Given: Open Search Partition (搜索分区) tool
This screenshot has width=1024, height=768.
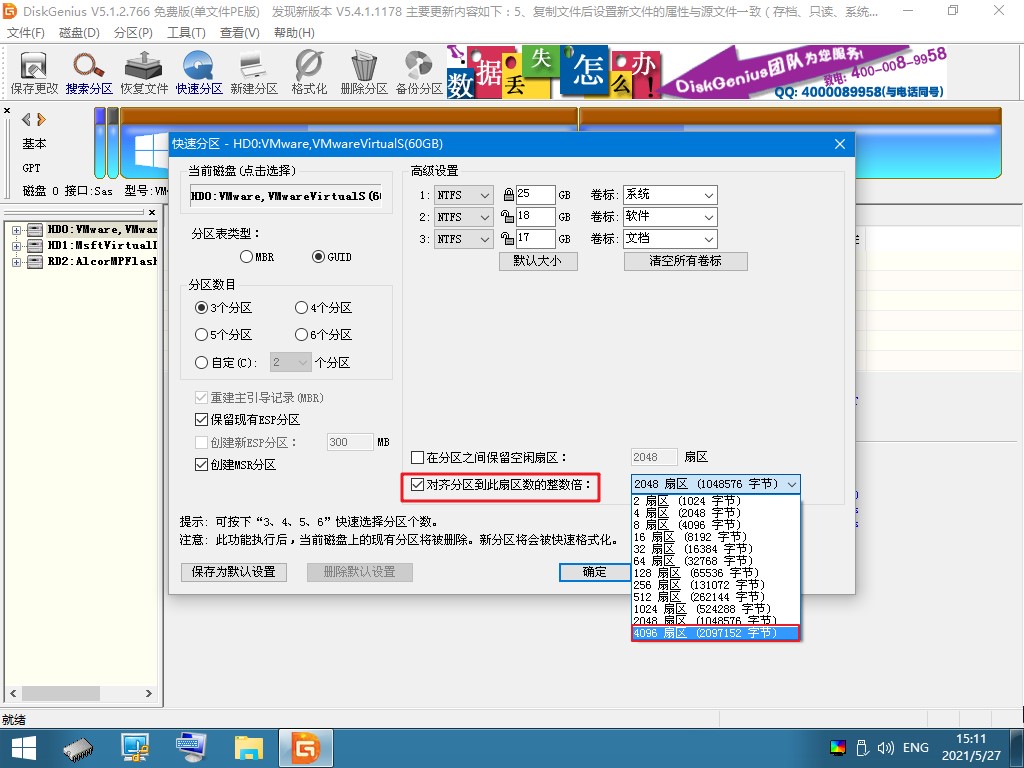Looking at the screenshot, I should tap(89, 73).
